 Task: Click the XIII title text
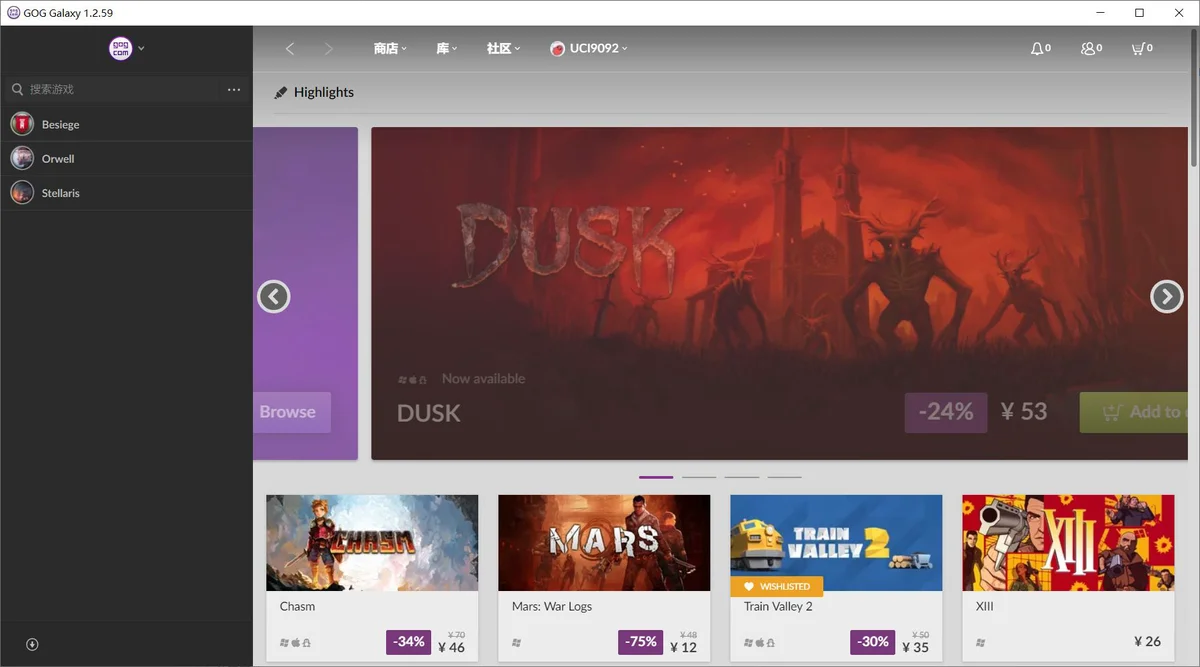[x=984, y=606]
